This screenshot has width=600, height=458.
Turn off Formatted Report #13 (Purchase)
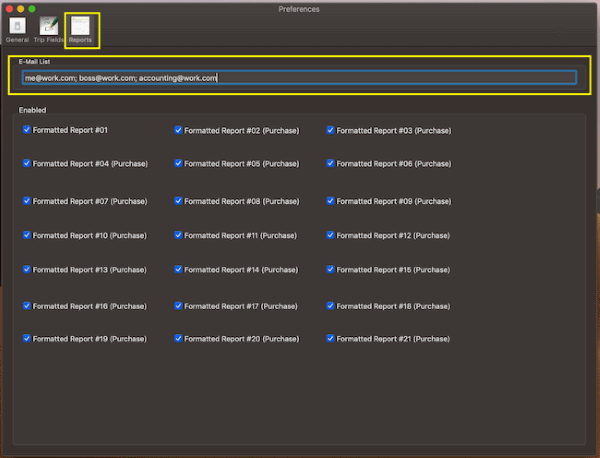coord(27,269)
